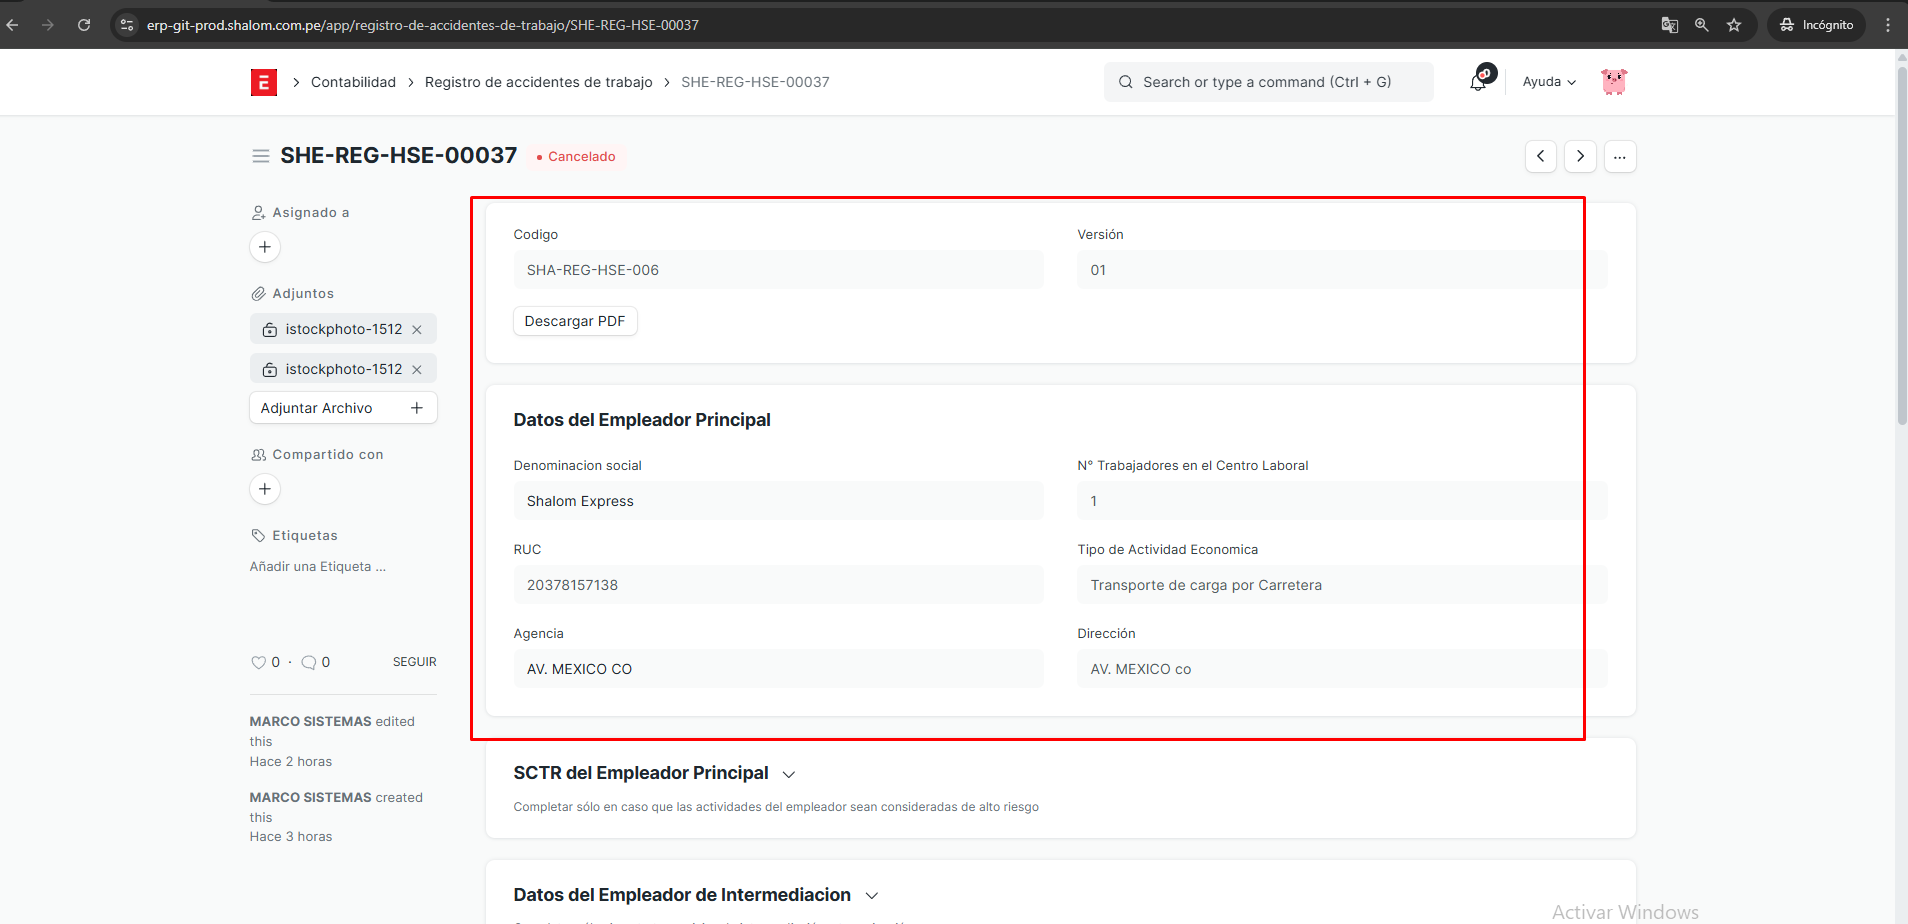1908x924 pixels.
Task: Like the document with heart icon
Action: click(259, 662)
